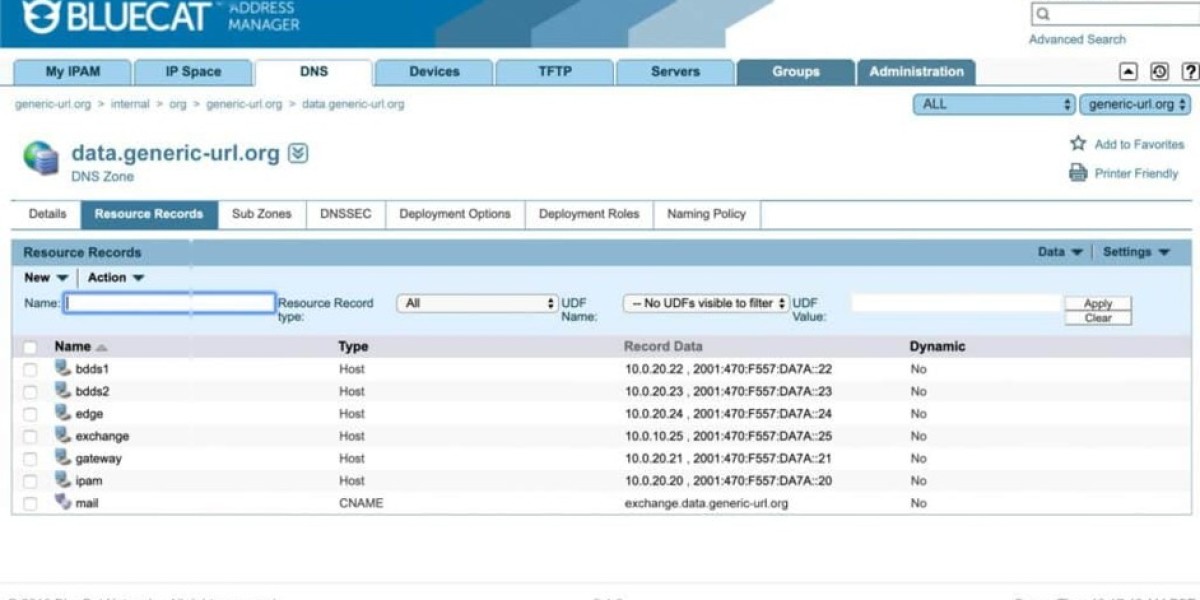The width and height of the screenshot is (1200, 600).
Task: Click the gateway host record icon
Action: pyautogui.click(x=63, y=458)
